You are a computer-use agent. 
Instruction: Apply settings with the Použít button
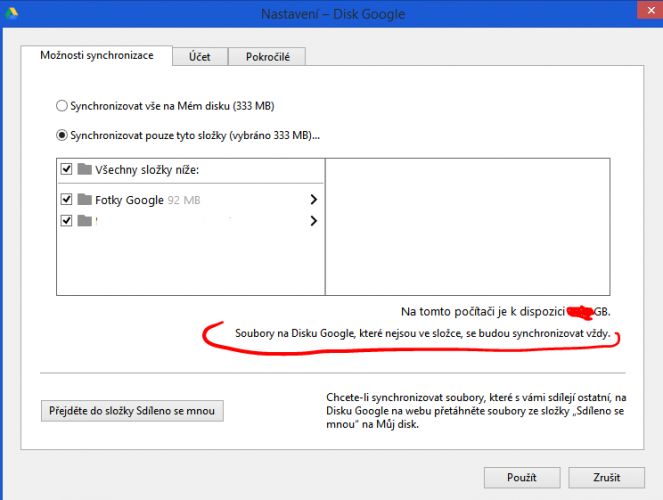pyautogui.click(x=522, y=478)
